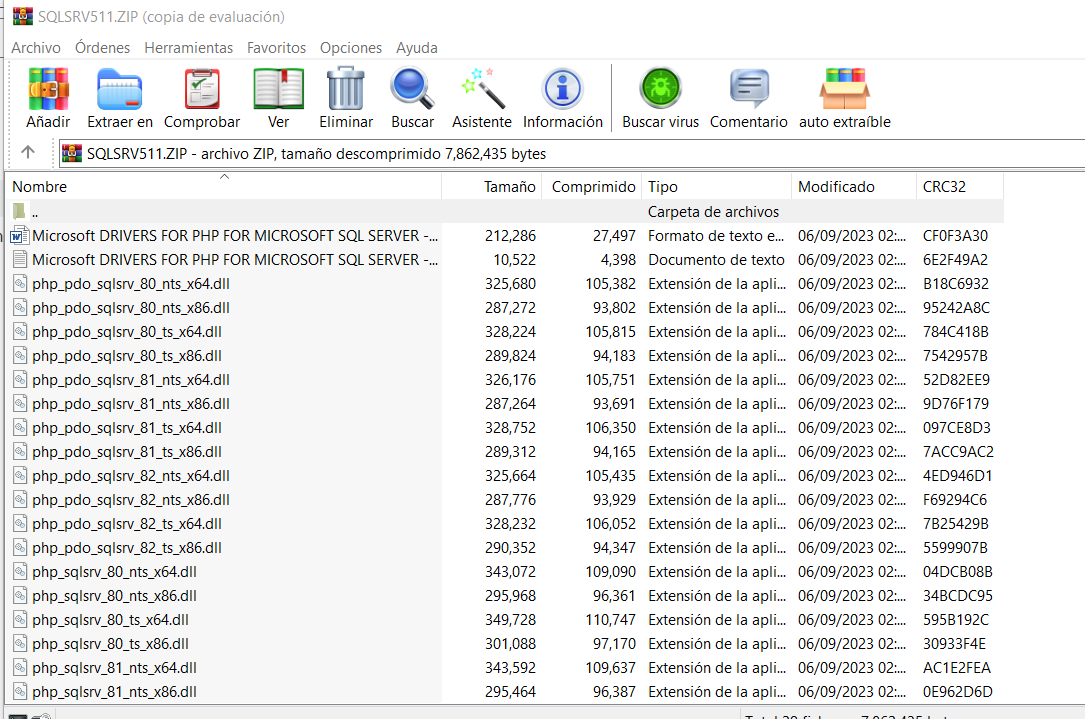This screenshot has width=1085, height=719.
Task: Open the parent folder entry
Action: 34,211
